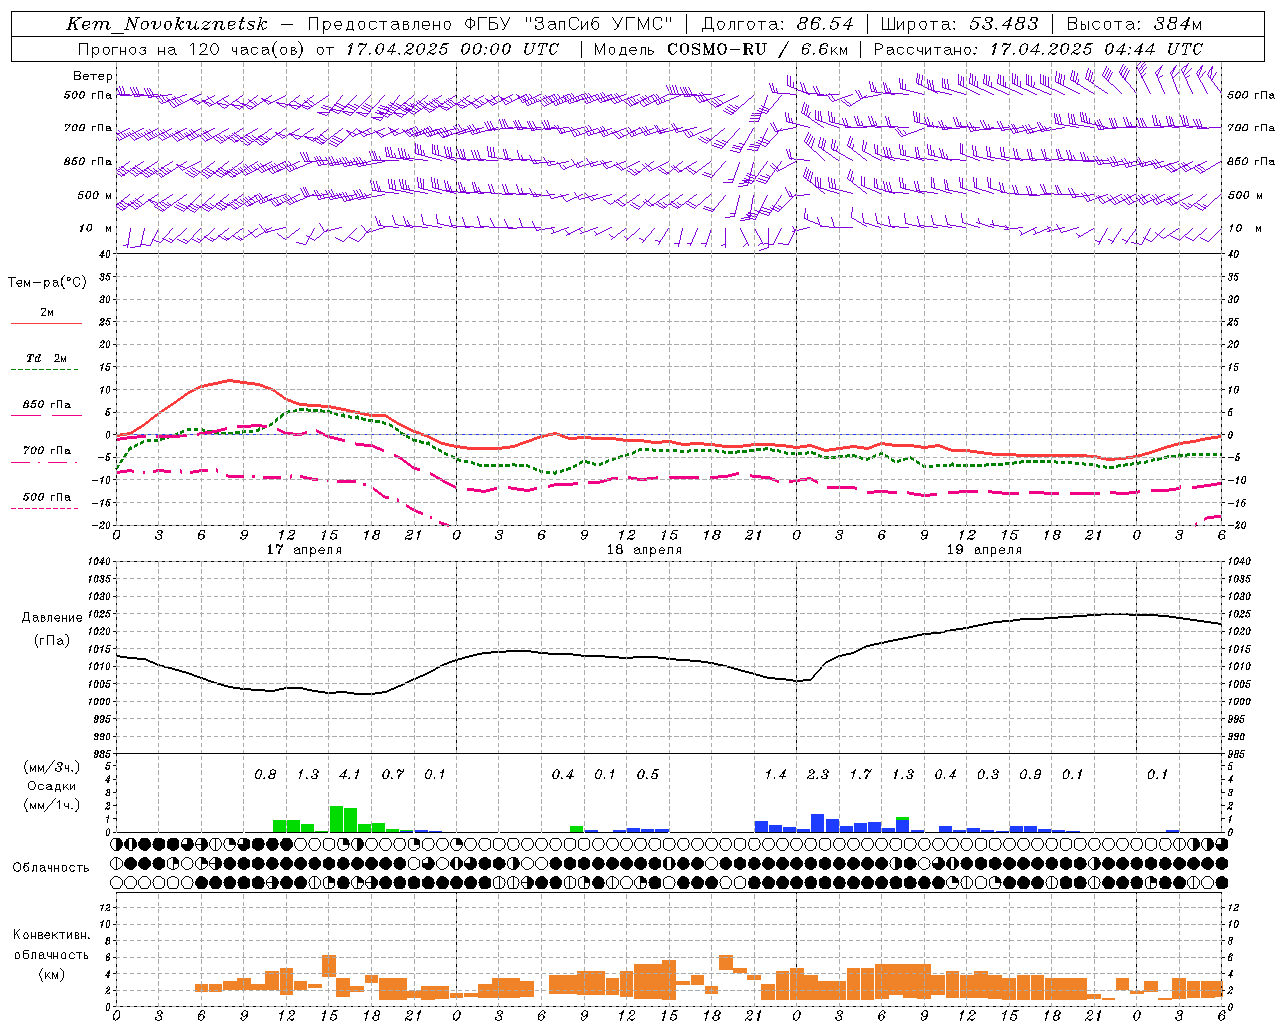Click "Прогноз на 120 часа(ов)" header text

pyautogui.click(x=192, y=49)
